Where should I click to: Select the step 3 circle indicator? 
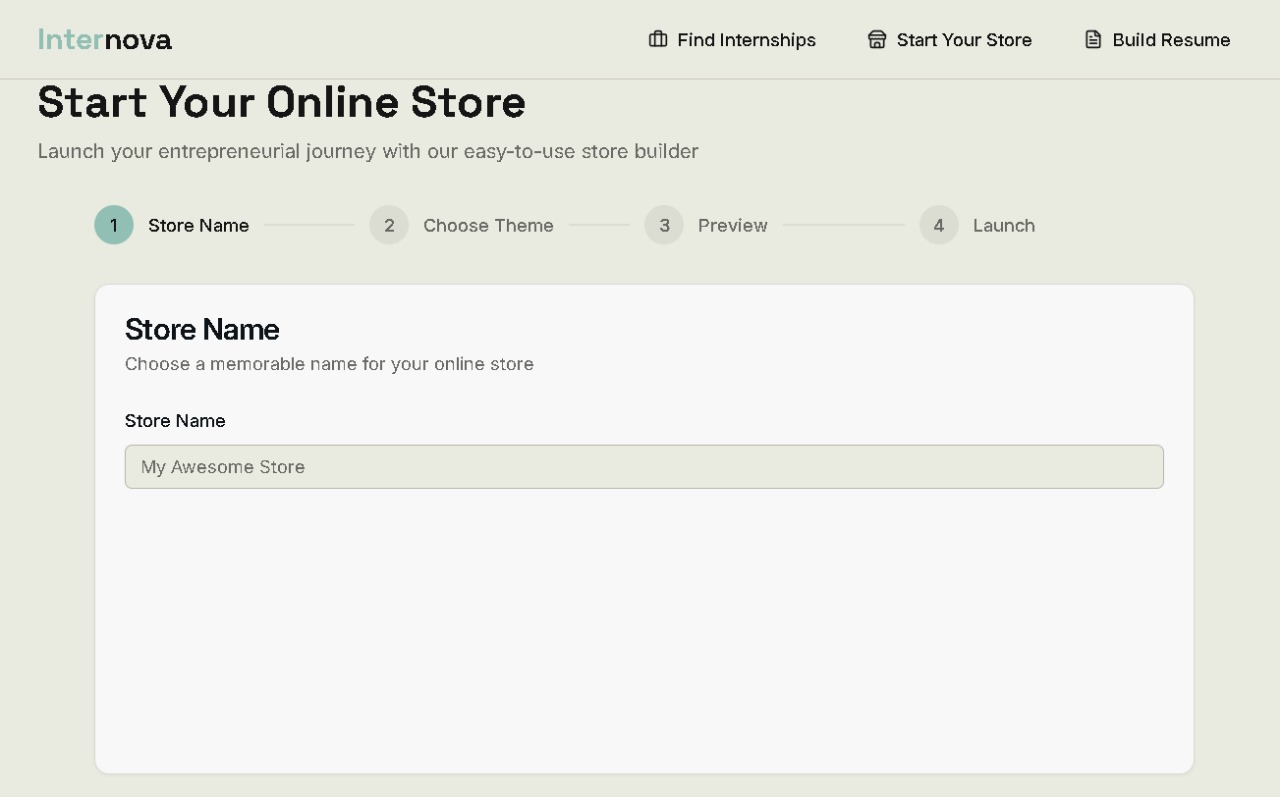click(x=664, y=225)
